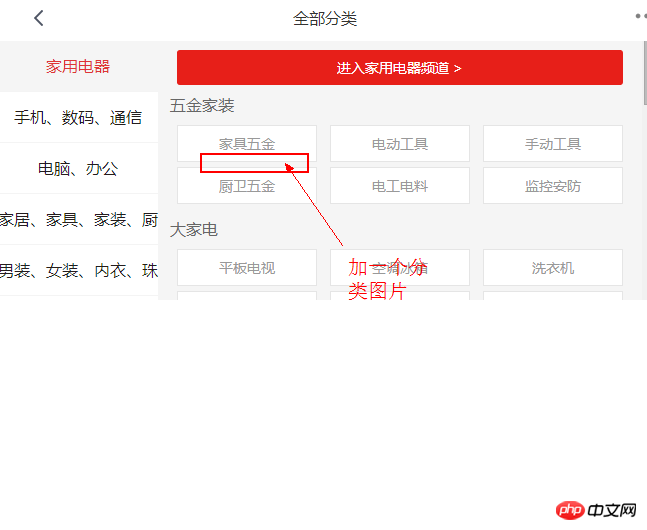Open the 家具五金 subcategory
This screenshot has width=647, height=530.
coord(247,144)
